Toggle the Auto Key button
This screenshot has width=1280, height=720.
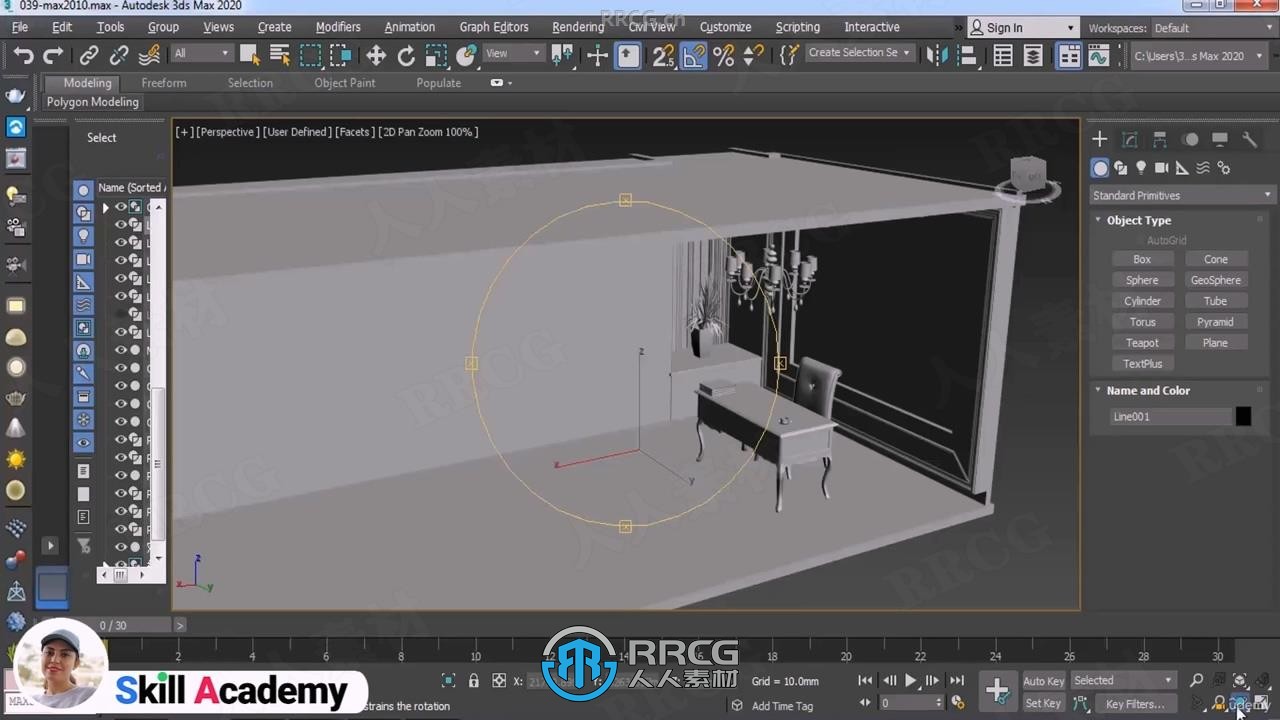[x=1043, y=681]
